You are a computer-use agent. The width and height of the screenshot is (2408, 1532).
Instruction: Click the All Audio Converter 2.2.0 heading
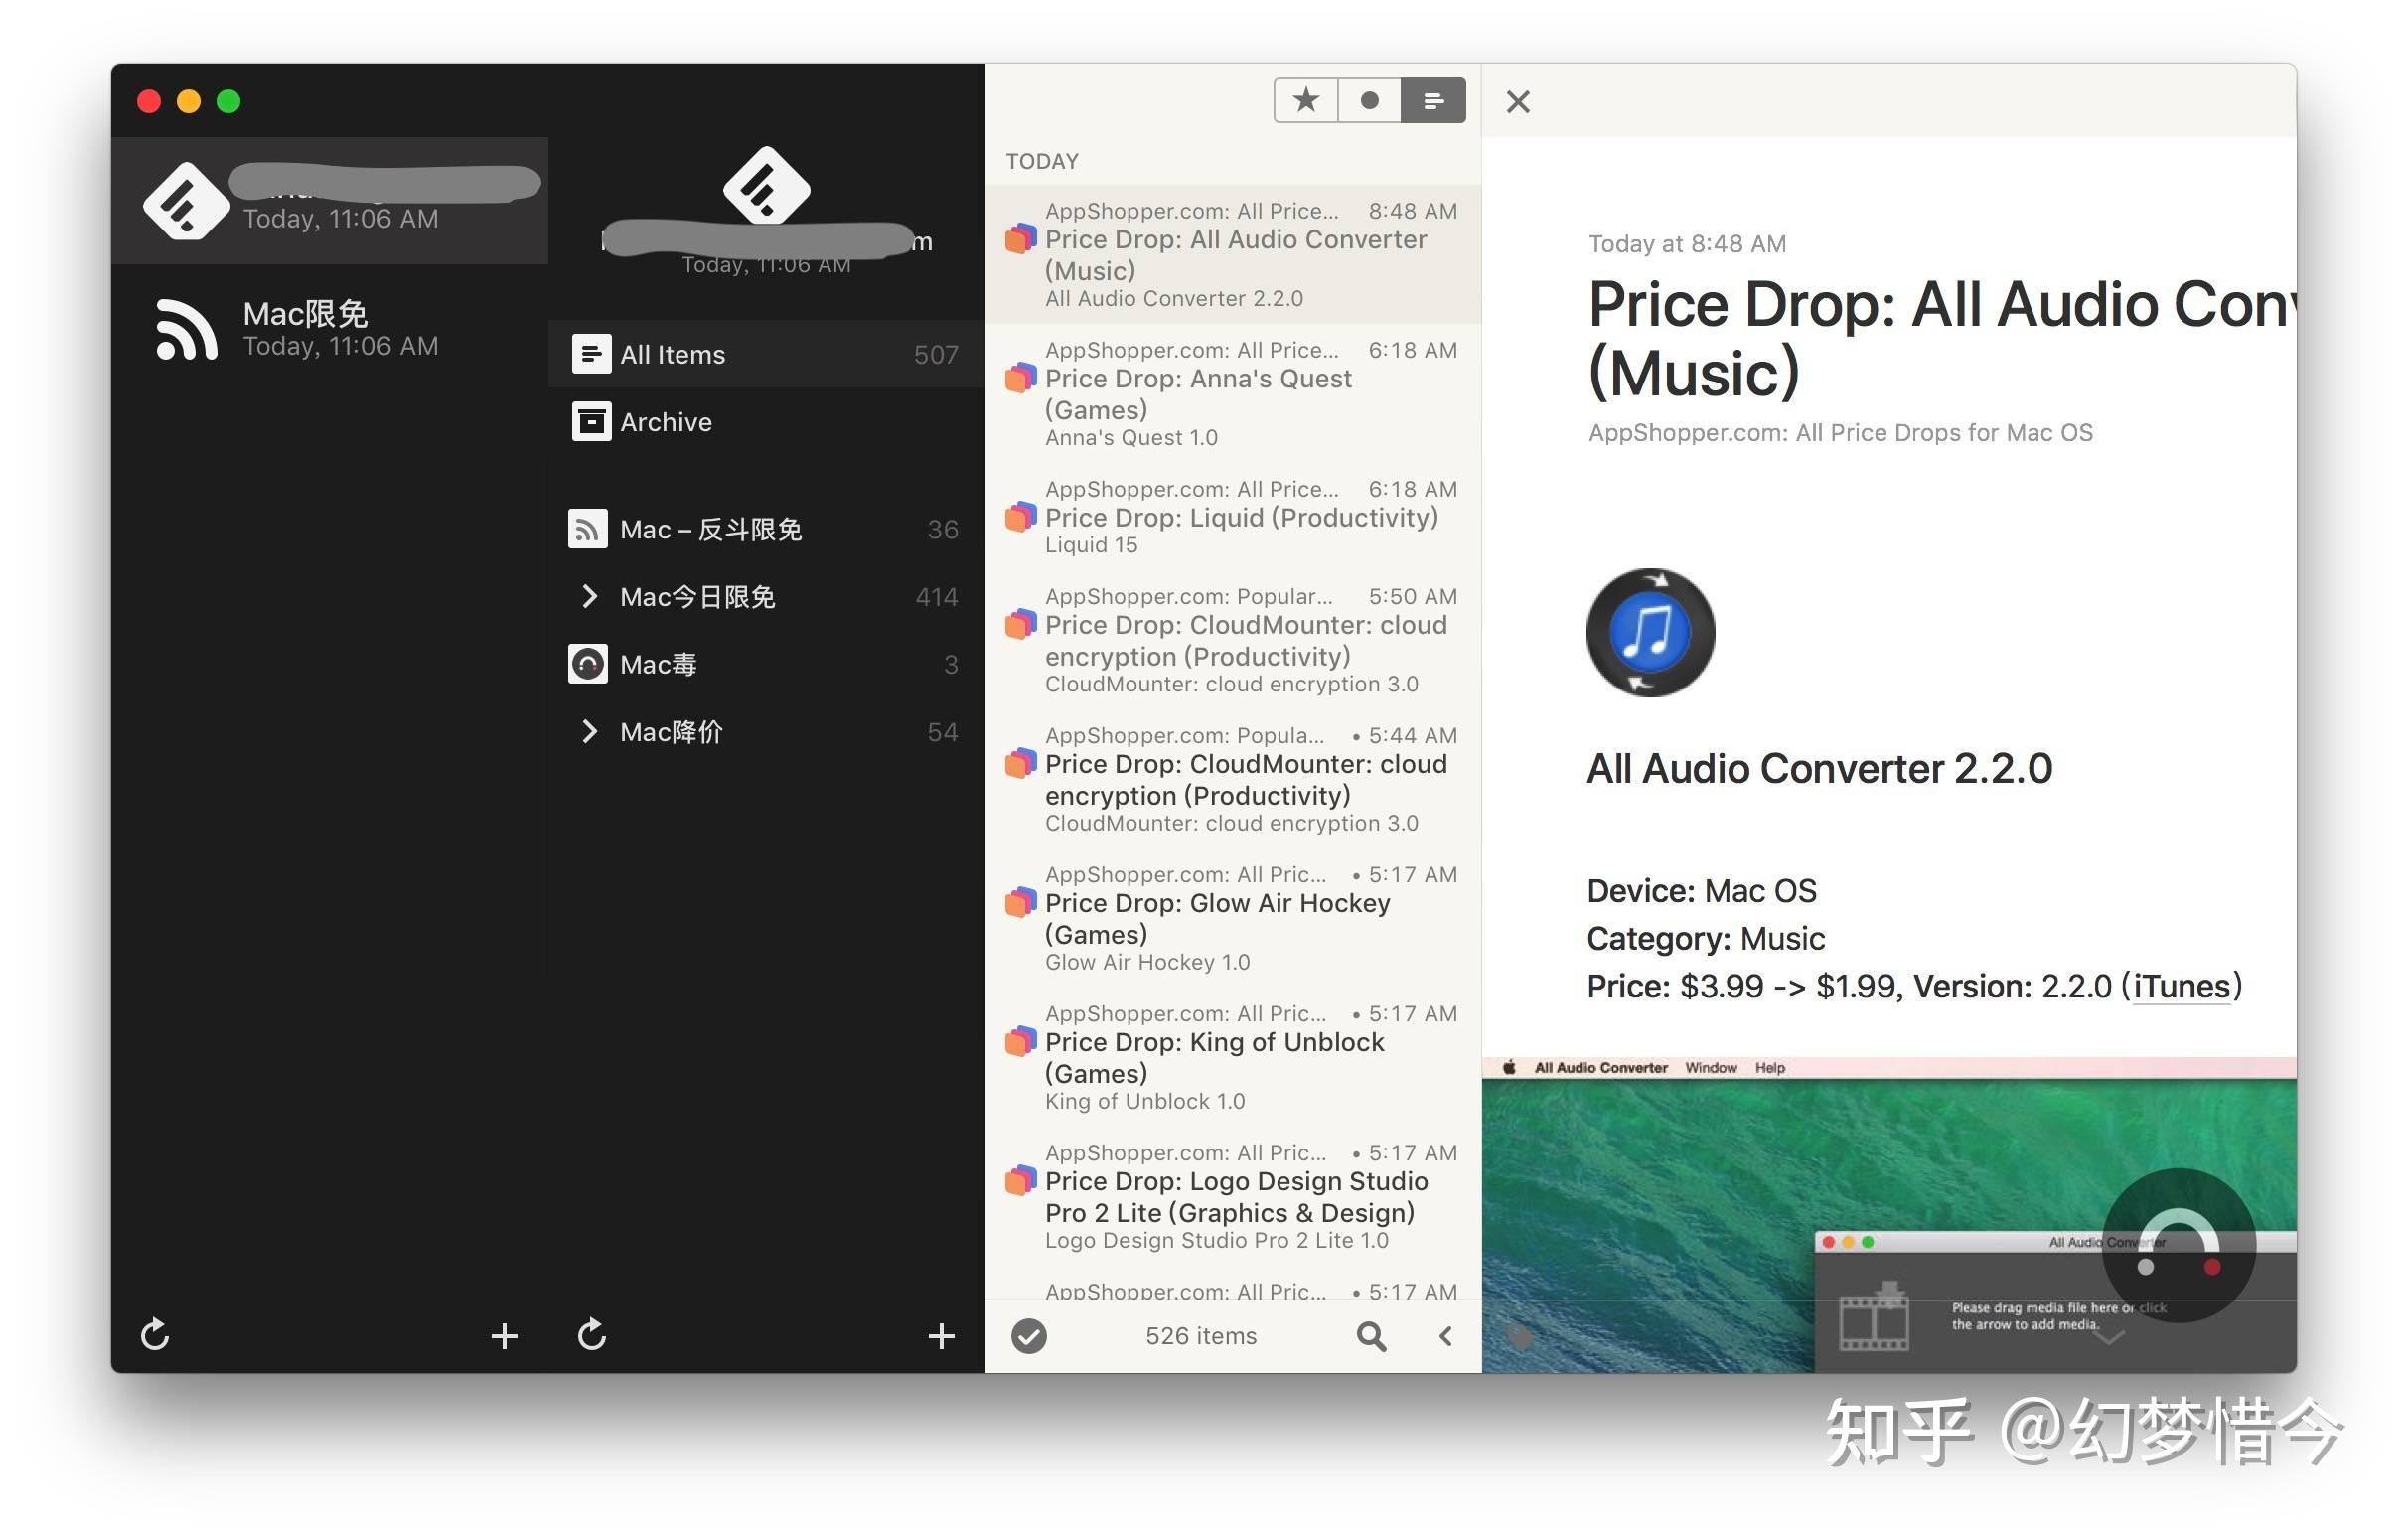(1819, 769)
